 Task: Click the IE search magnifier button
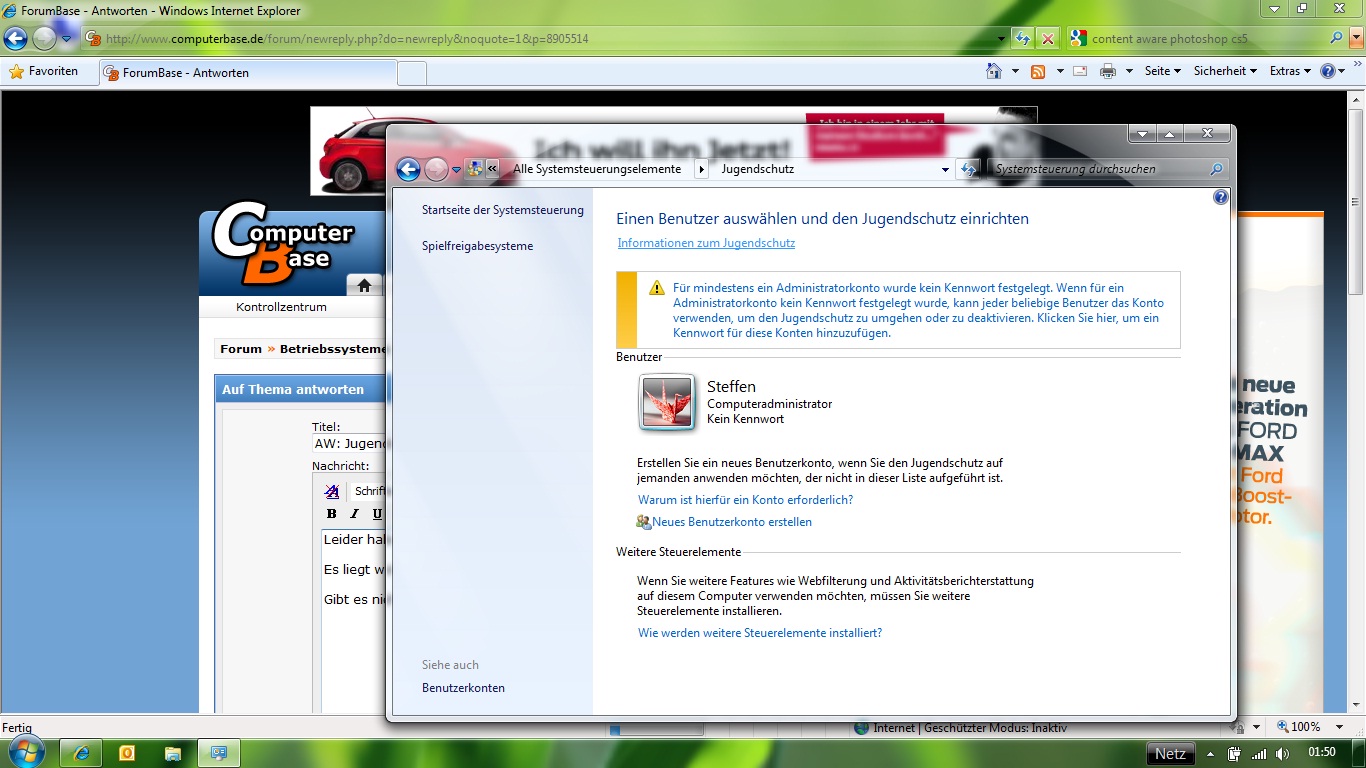pos(1337,39)
